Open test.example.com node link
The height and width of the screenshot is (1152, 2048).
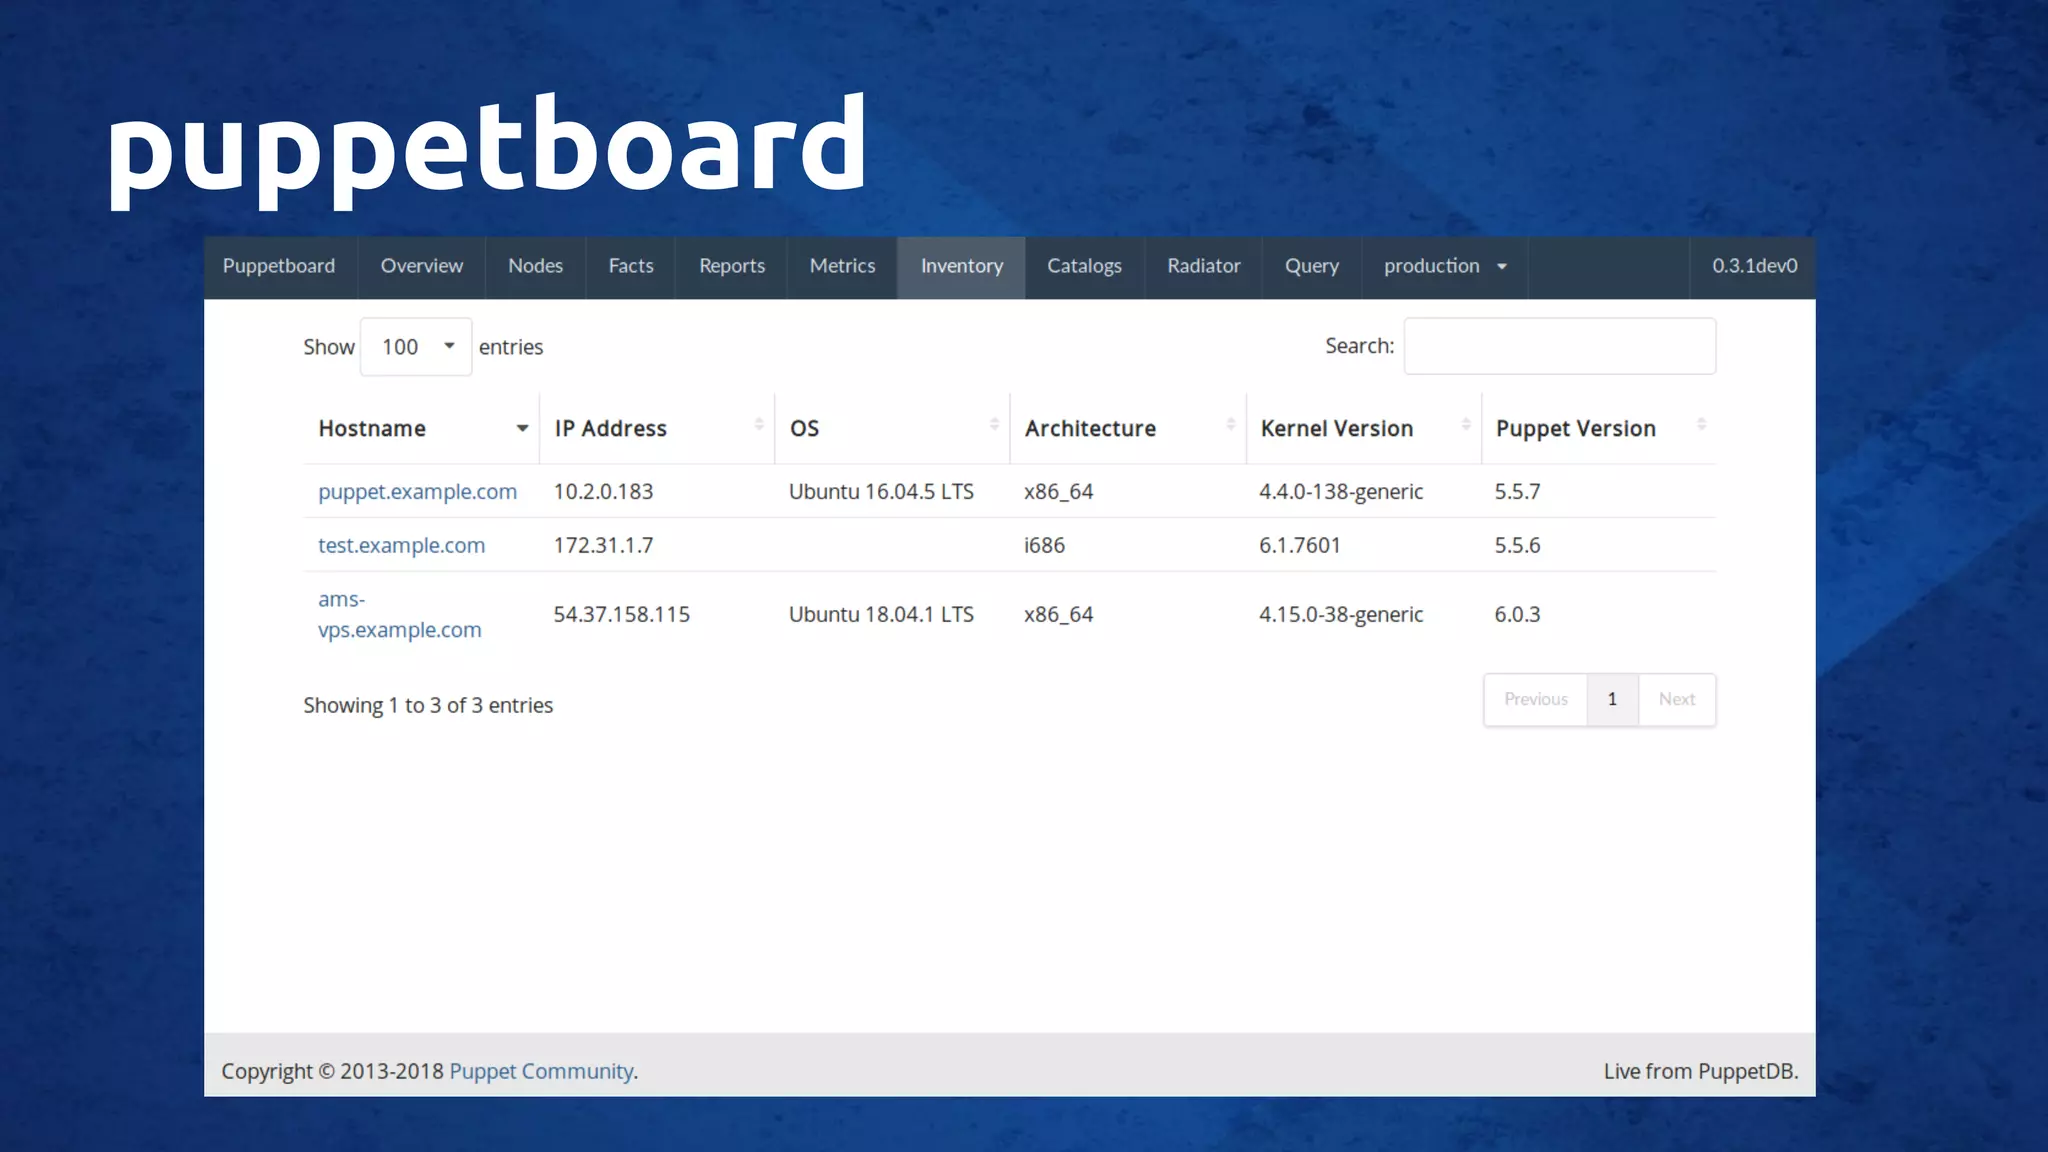(402, 546)
